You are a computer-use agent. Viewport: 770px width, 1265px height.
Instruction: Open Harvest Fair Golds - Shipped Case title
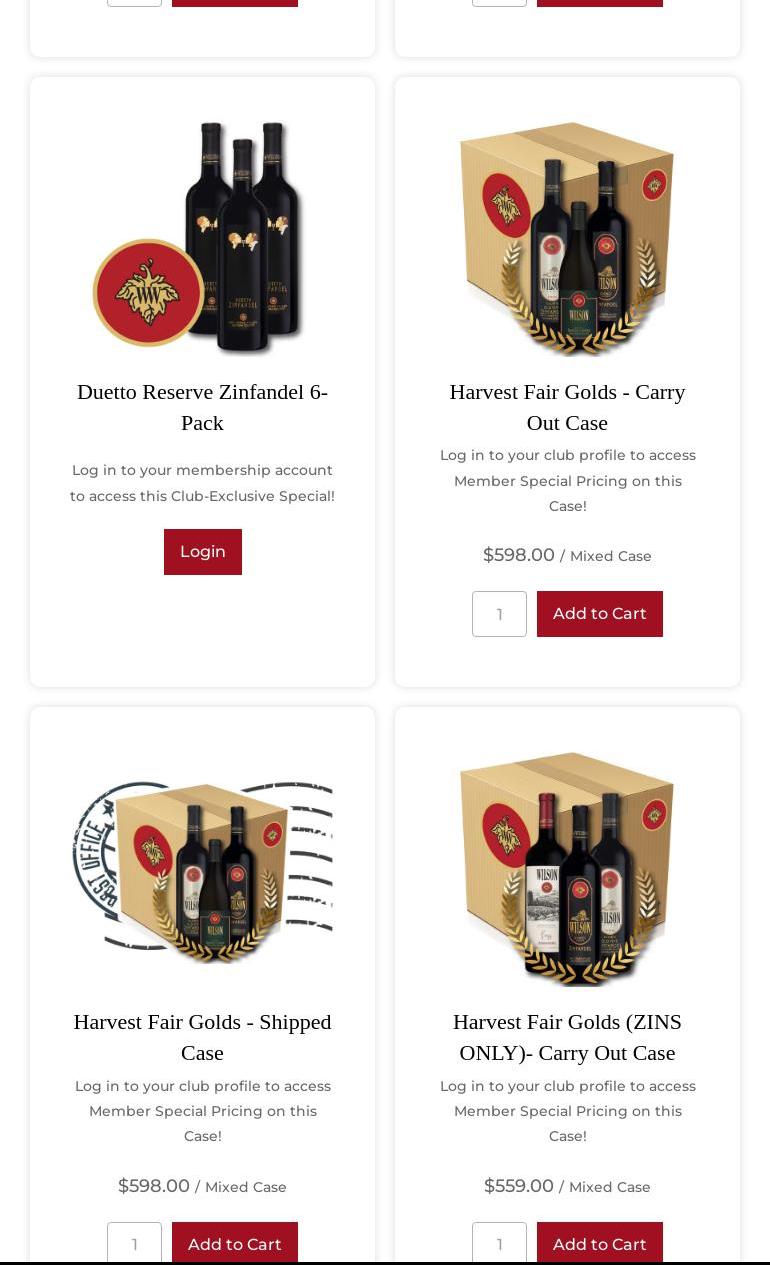click(202, 1037)
